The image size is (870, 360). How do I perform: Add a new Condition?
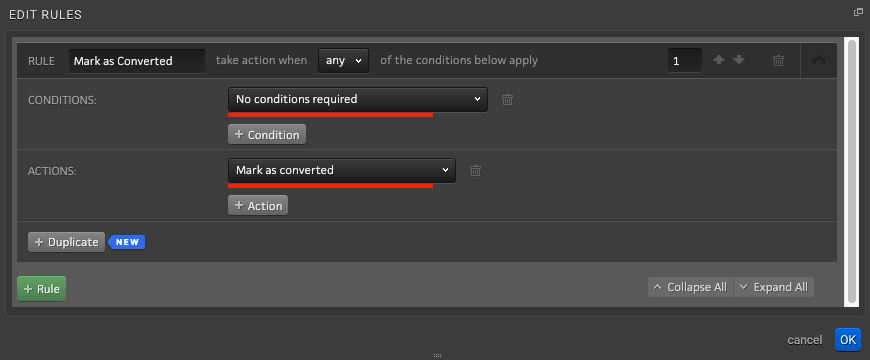pyautogui.click(x=267, y=134)
